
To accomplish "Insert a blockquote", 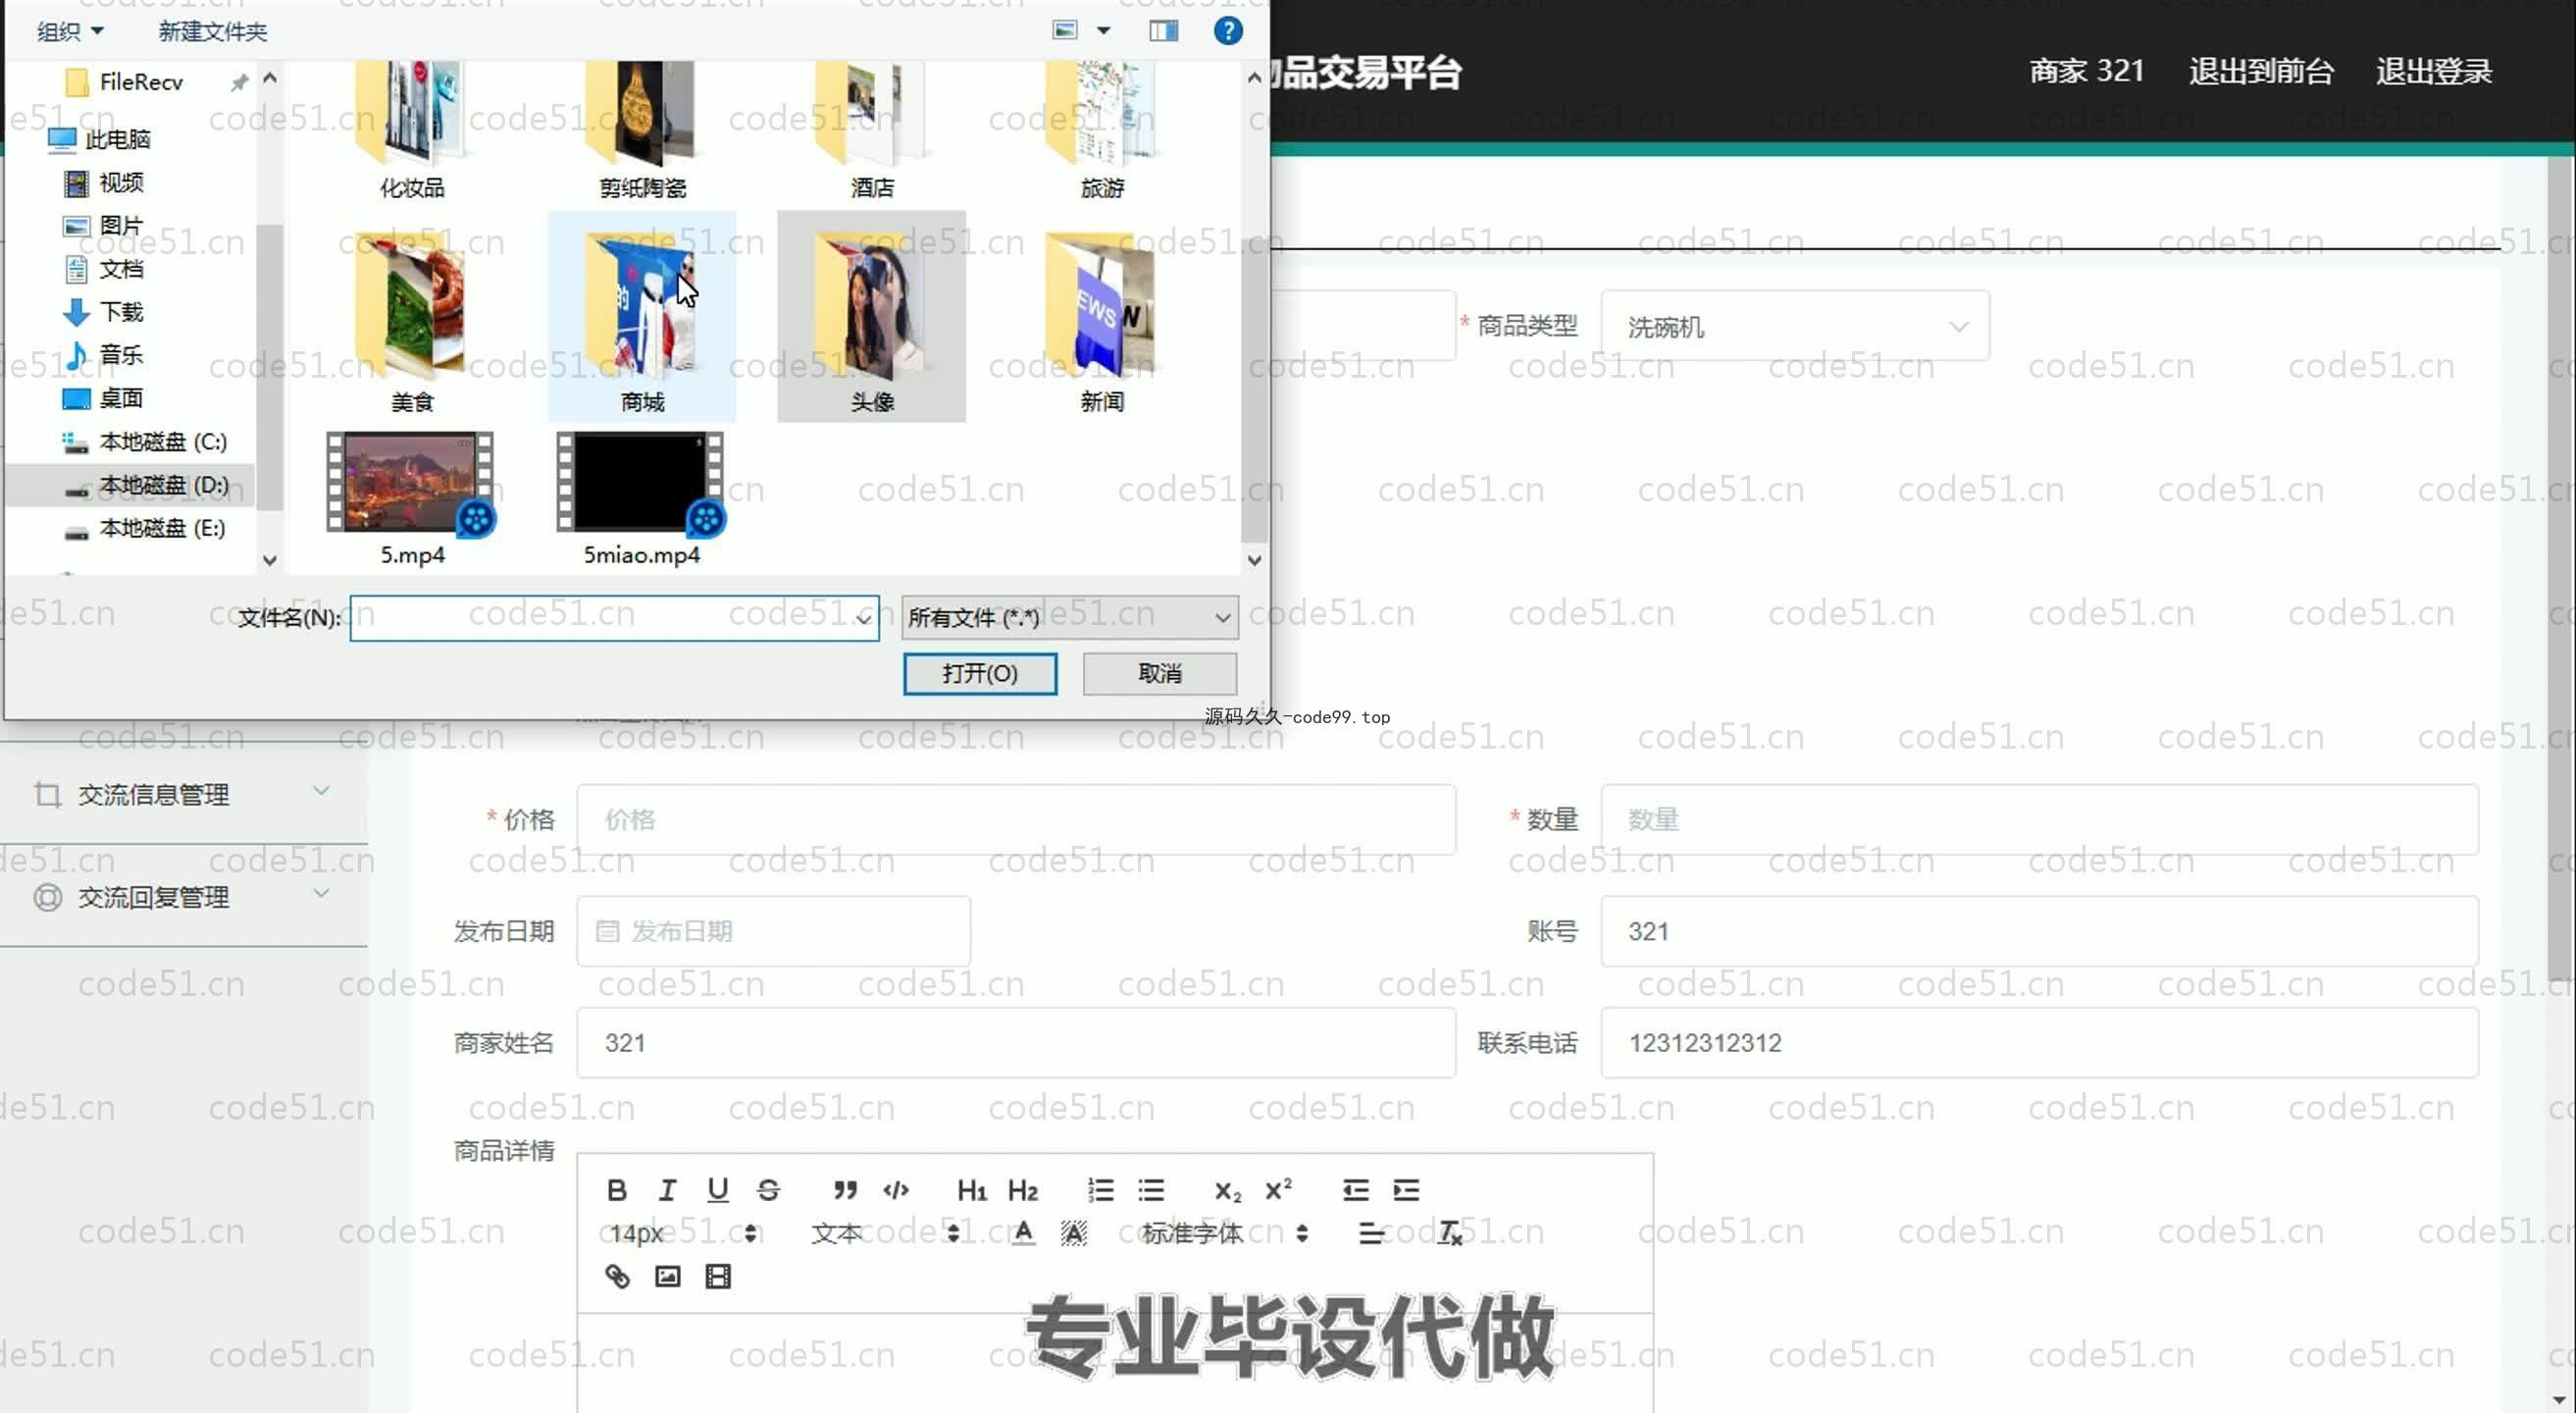I will [x=845, y=1190].
